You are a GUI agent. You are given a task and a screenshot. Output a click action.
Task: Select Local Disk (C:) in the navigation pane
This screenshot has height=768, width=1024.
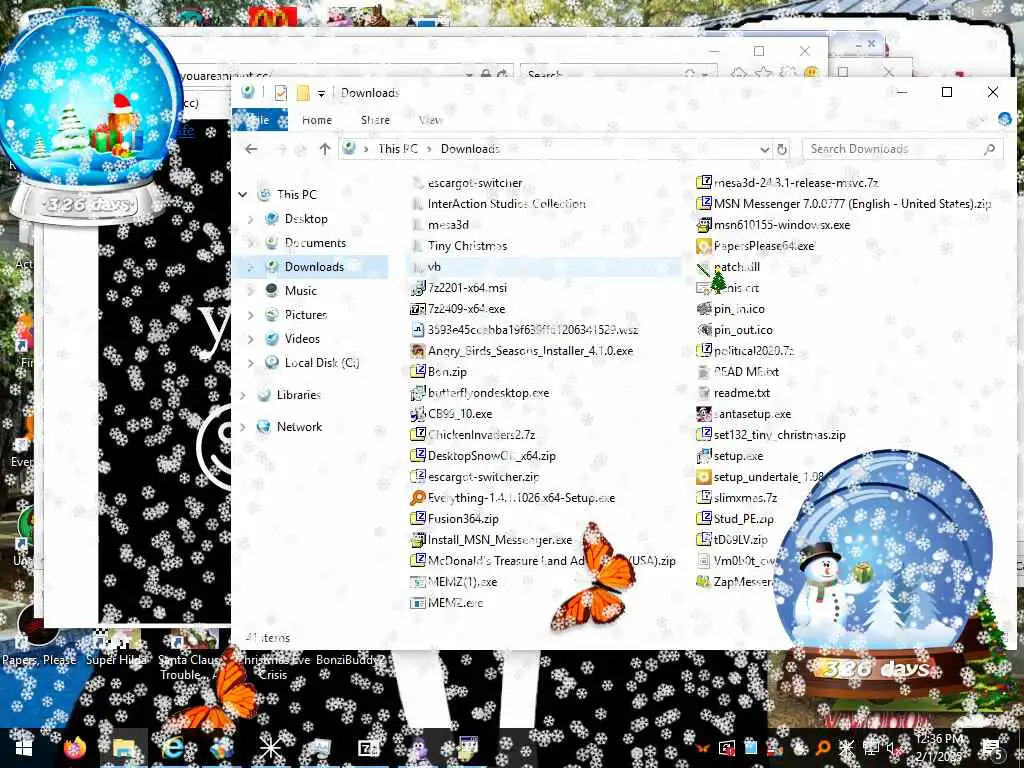322,362
